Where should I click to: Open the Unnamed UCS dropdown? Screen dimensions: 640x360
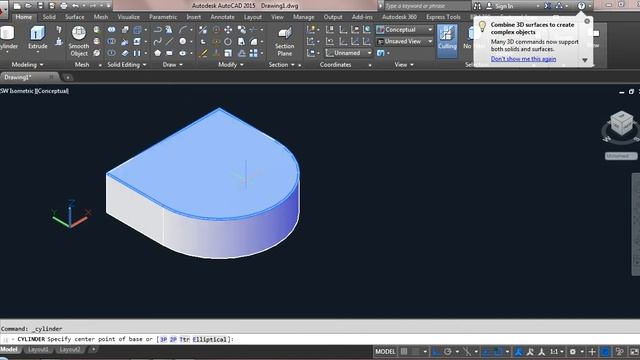click(349, 53)
